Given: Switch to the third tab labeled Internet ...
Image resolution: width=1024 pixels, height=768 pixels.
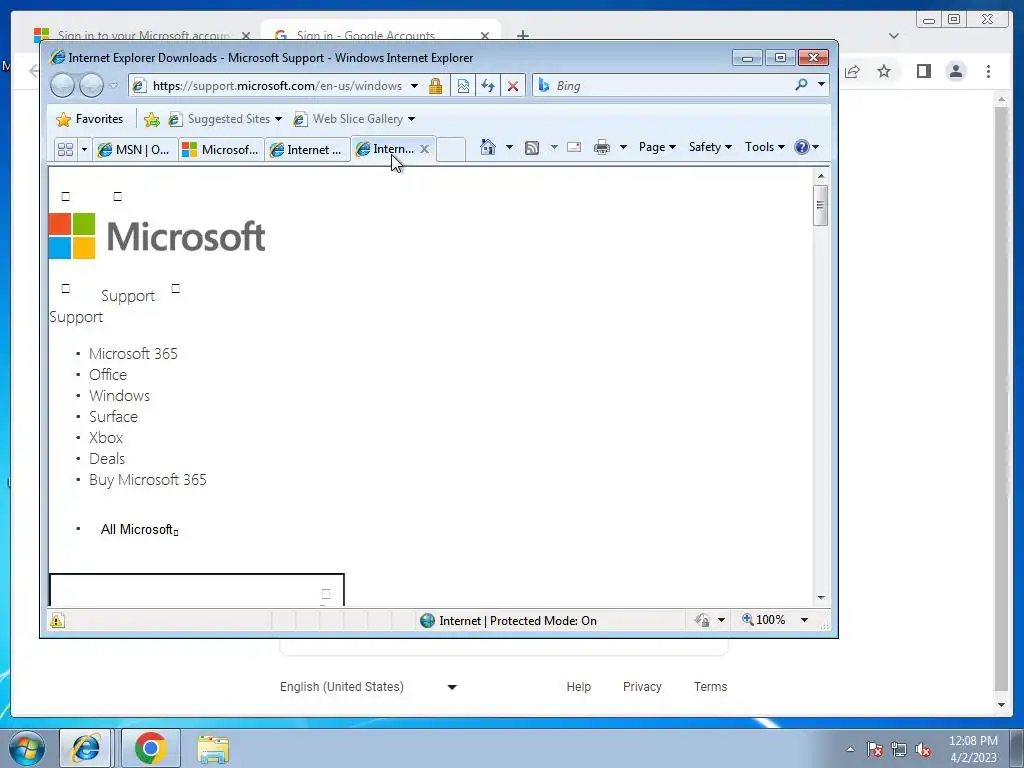Looking at the screenshot, I should (x=307, y=150).
